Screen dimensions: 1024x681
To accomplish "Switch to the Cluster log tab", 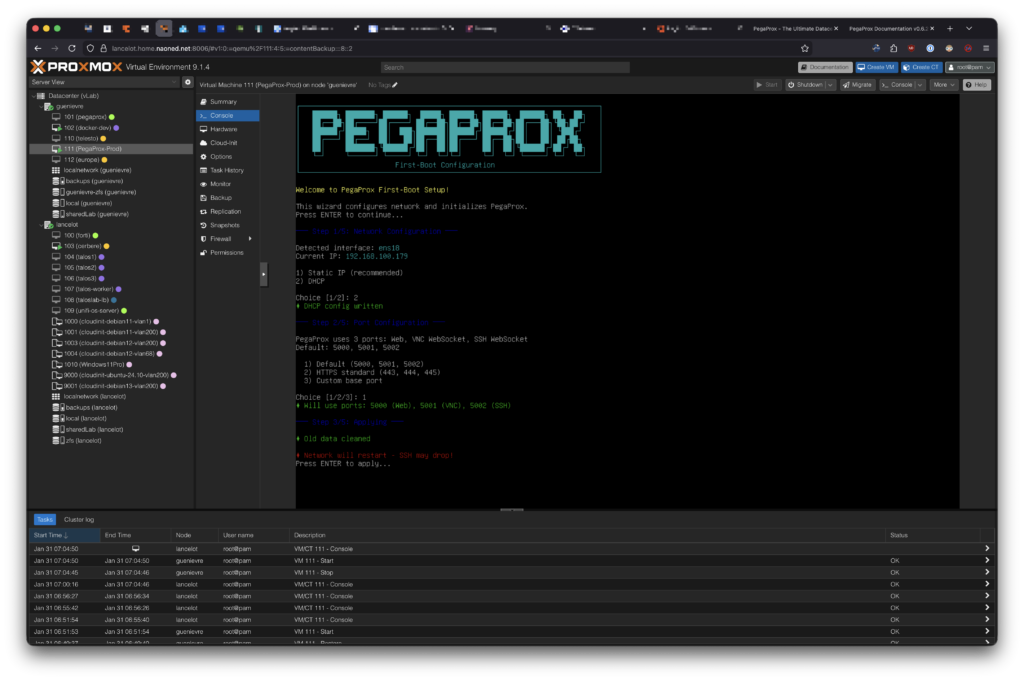I will 79,520.
